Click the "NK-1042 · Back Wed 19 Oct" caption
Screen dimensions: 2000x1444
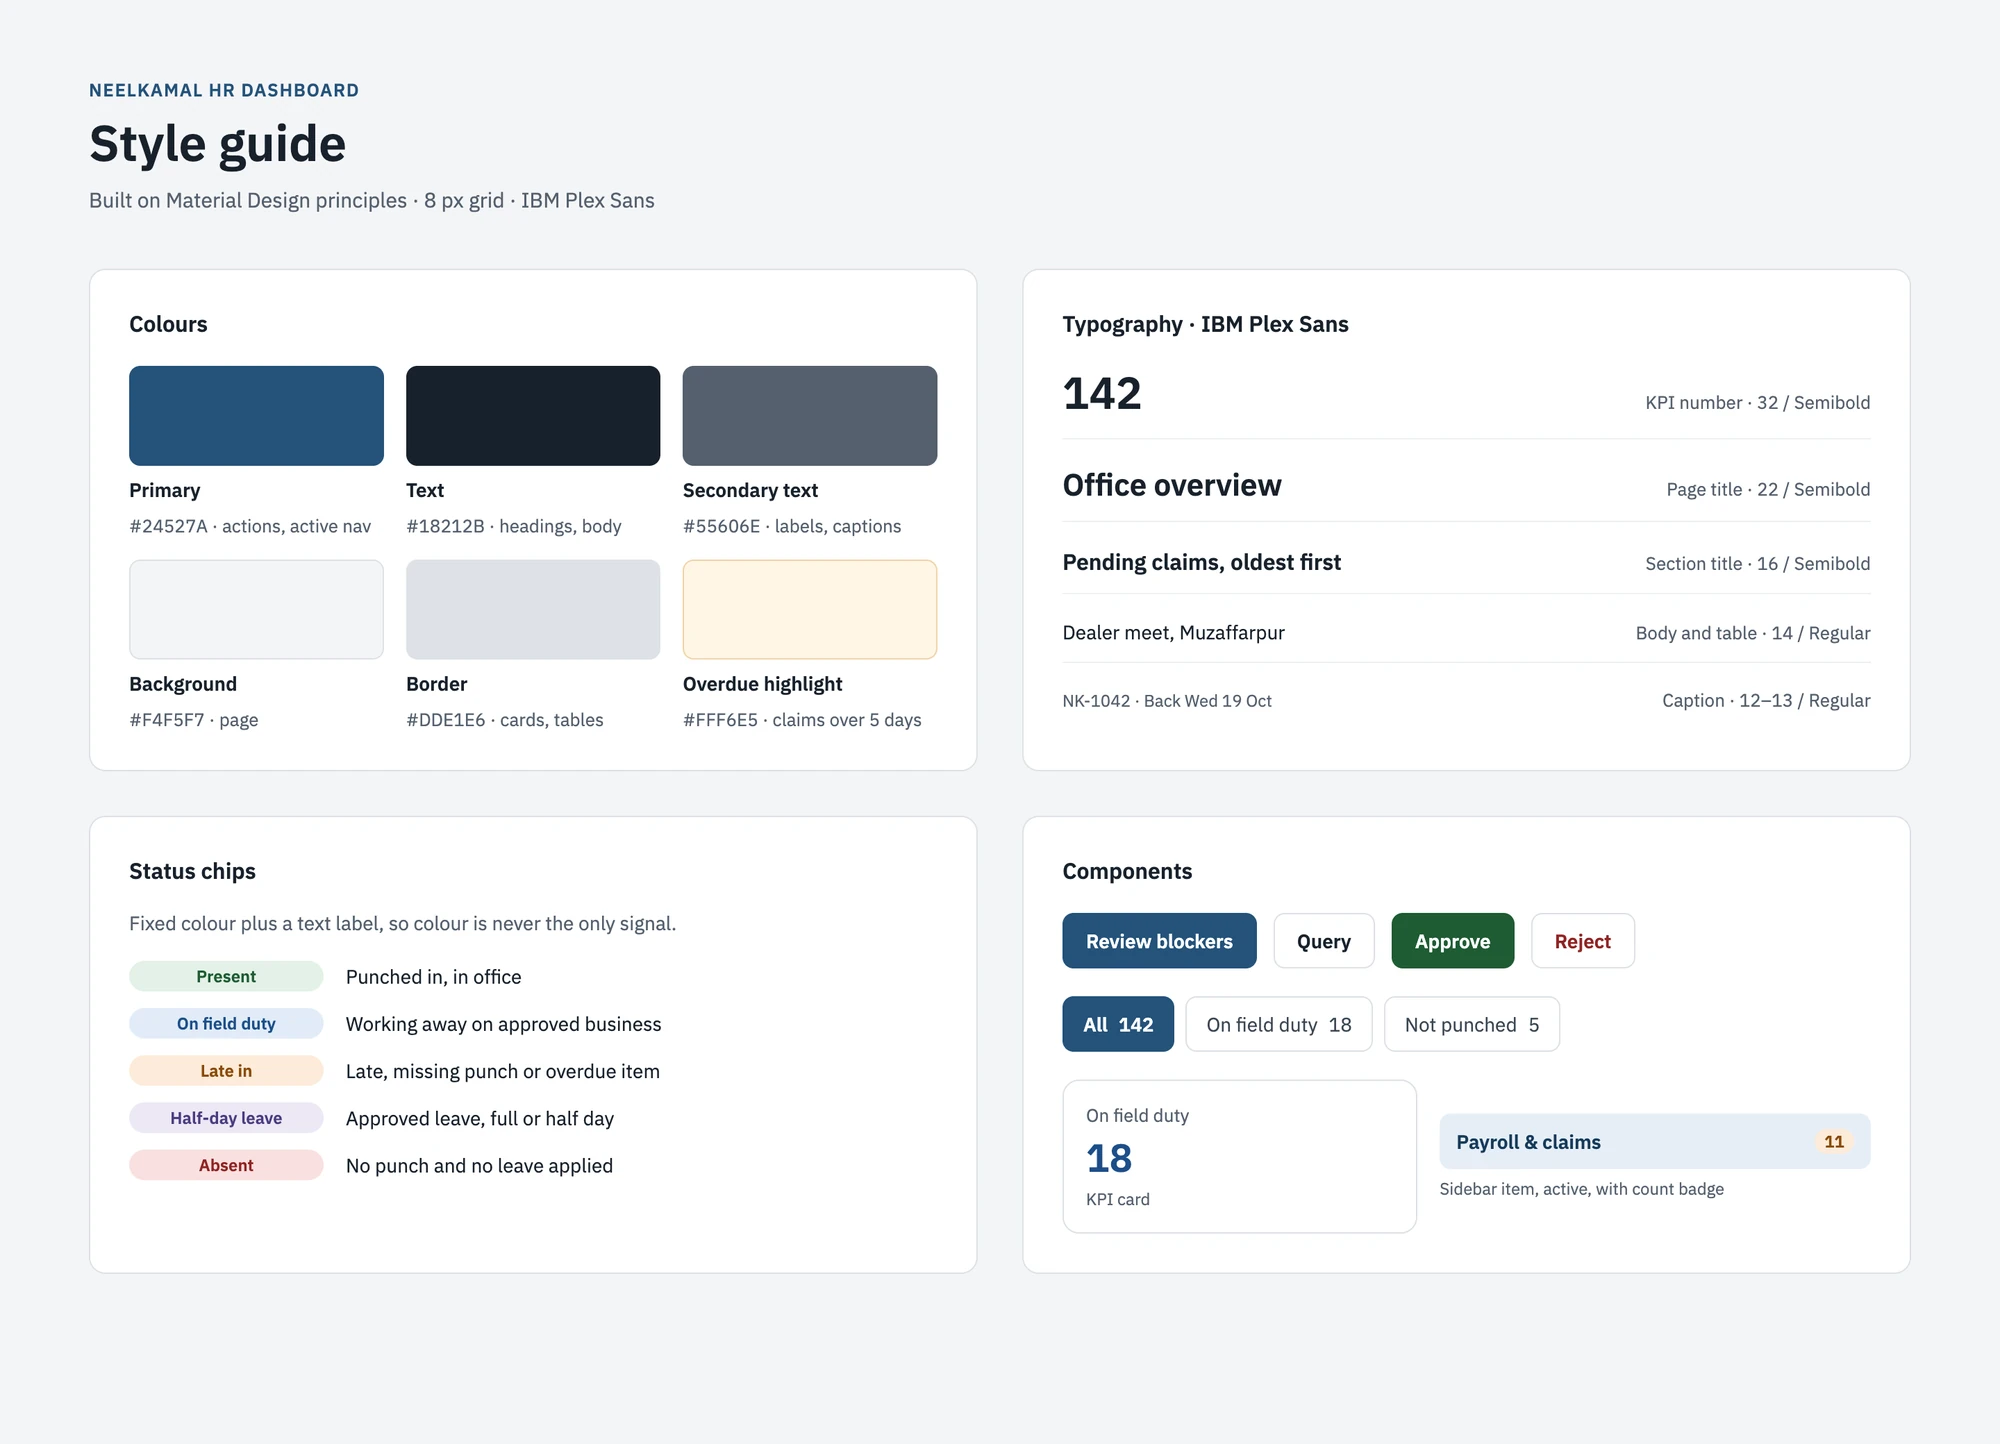(x=1167, y=701)
